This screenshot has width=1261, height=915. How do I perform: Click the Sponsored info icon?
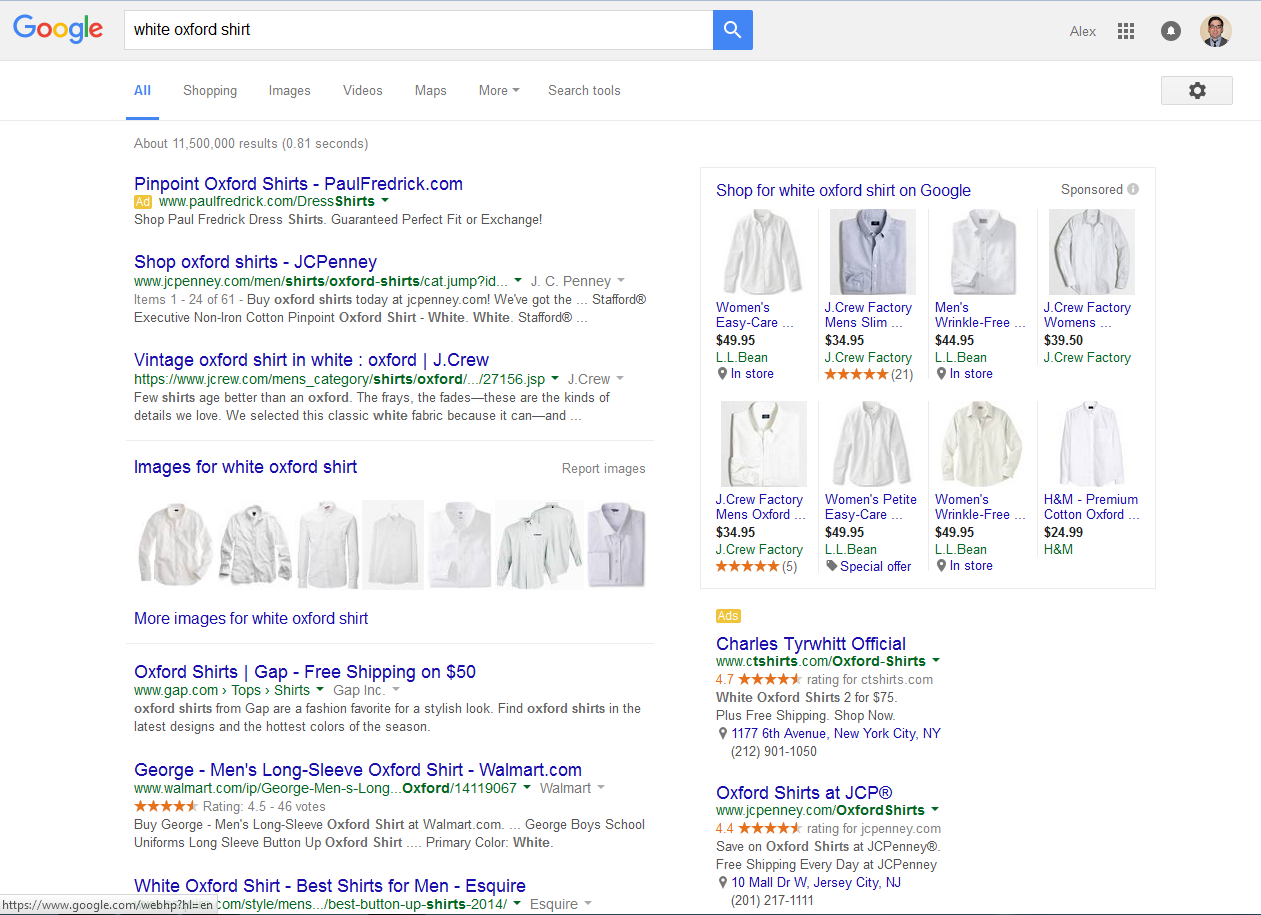tap(1133, 189)
